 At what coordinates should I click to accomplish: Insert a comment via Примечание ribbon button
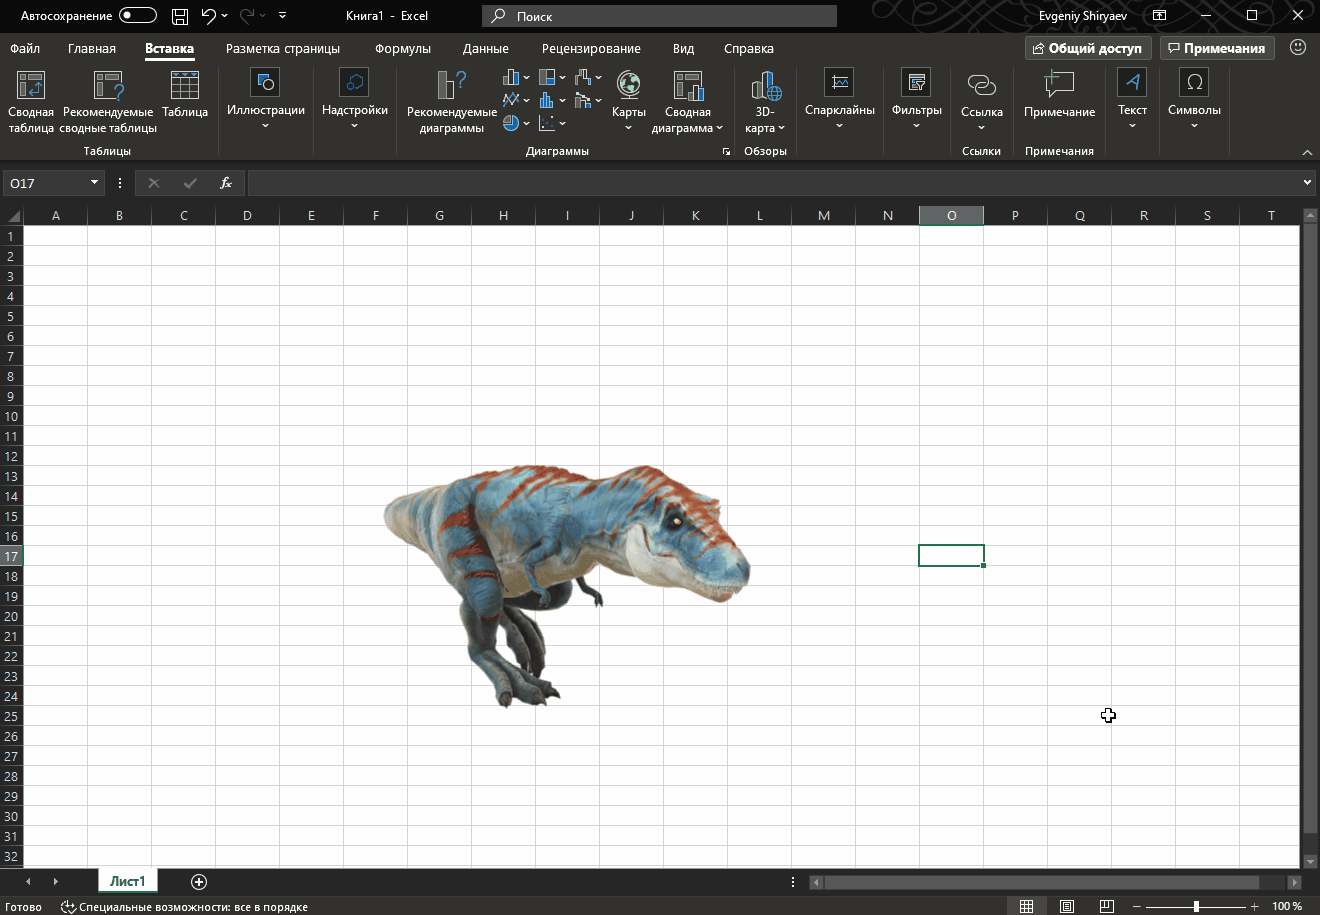pyautogui.click(x=1059, y=95)
